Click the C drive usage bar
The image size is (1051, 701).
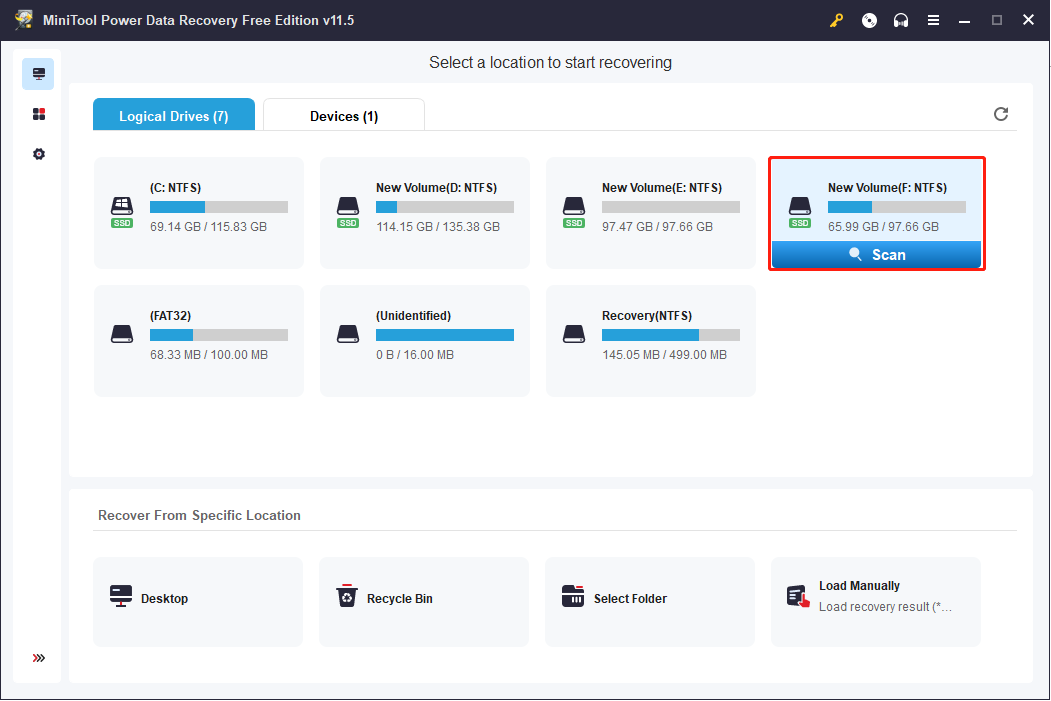coord(219,207)
